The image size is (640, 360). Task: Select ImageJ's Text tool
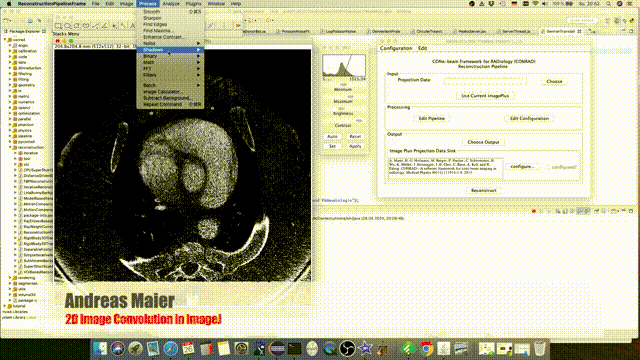click(132, 26)
